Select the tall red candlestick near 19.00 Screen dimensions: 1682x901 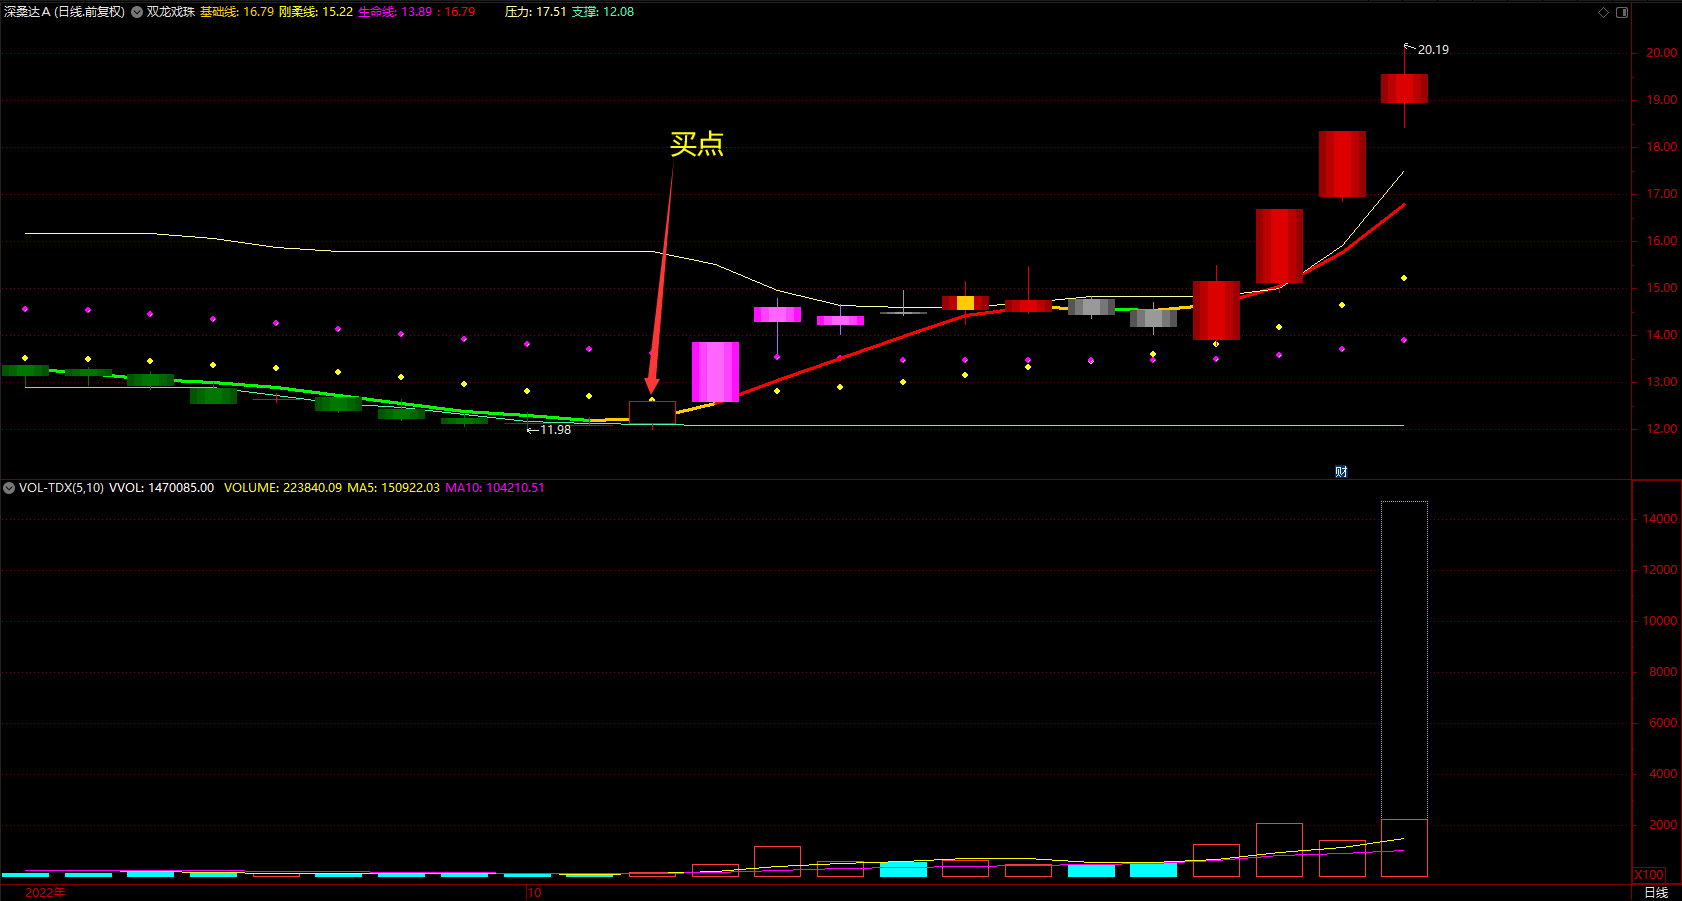pyautogui.click(x=1404, y=88)
